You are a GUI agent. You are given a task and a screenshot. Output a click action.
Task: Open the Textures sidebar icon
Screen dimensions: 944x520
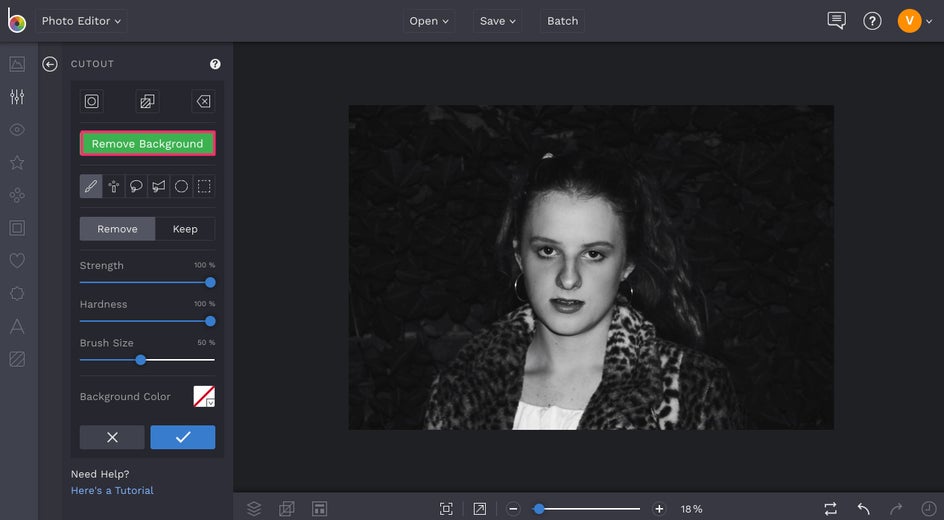tap(17, 359)
